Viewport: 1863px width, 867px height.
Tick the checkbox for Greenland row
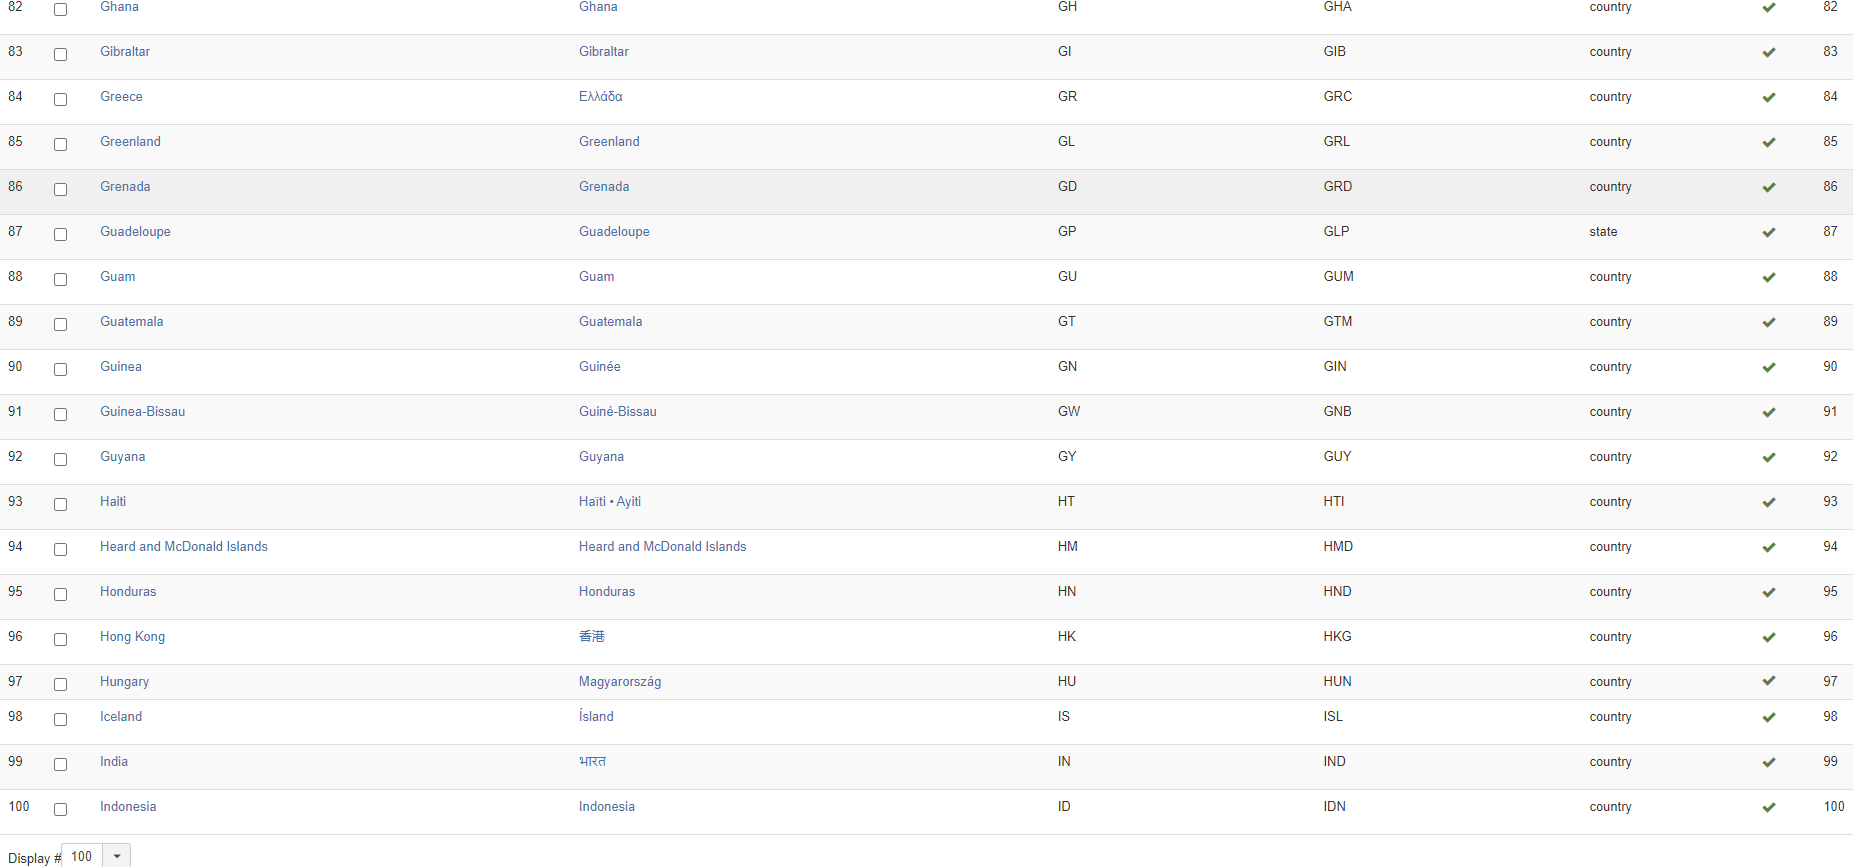click(60, 144)
